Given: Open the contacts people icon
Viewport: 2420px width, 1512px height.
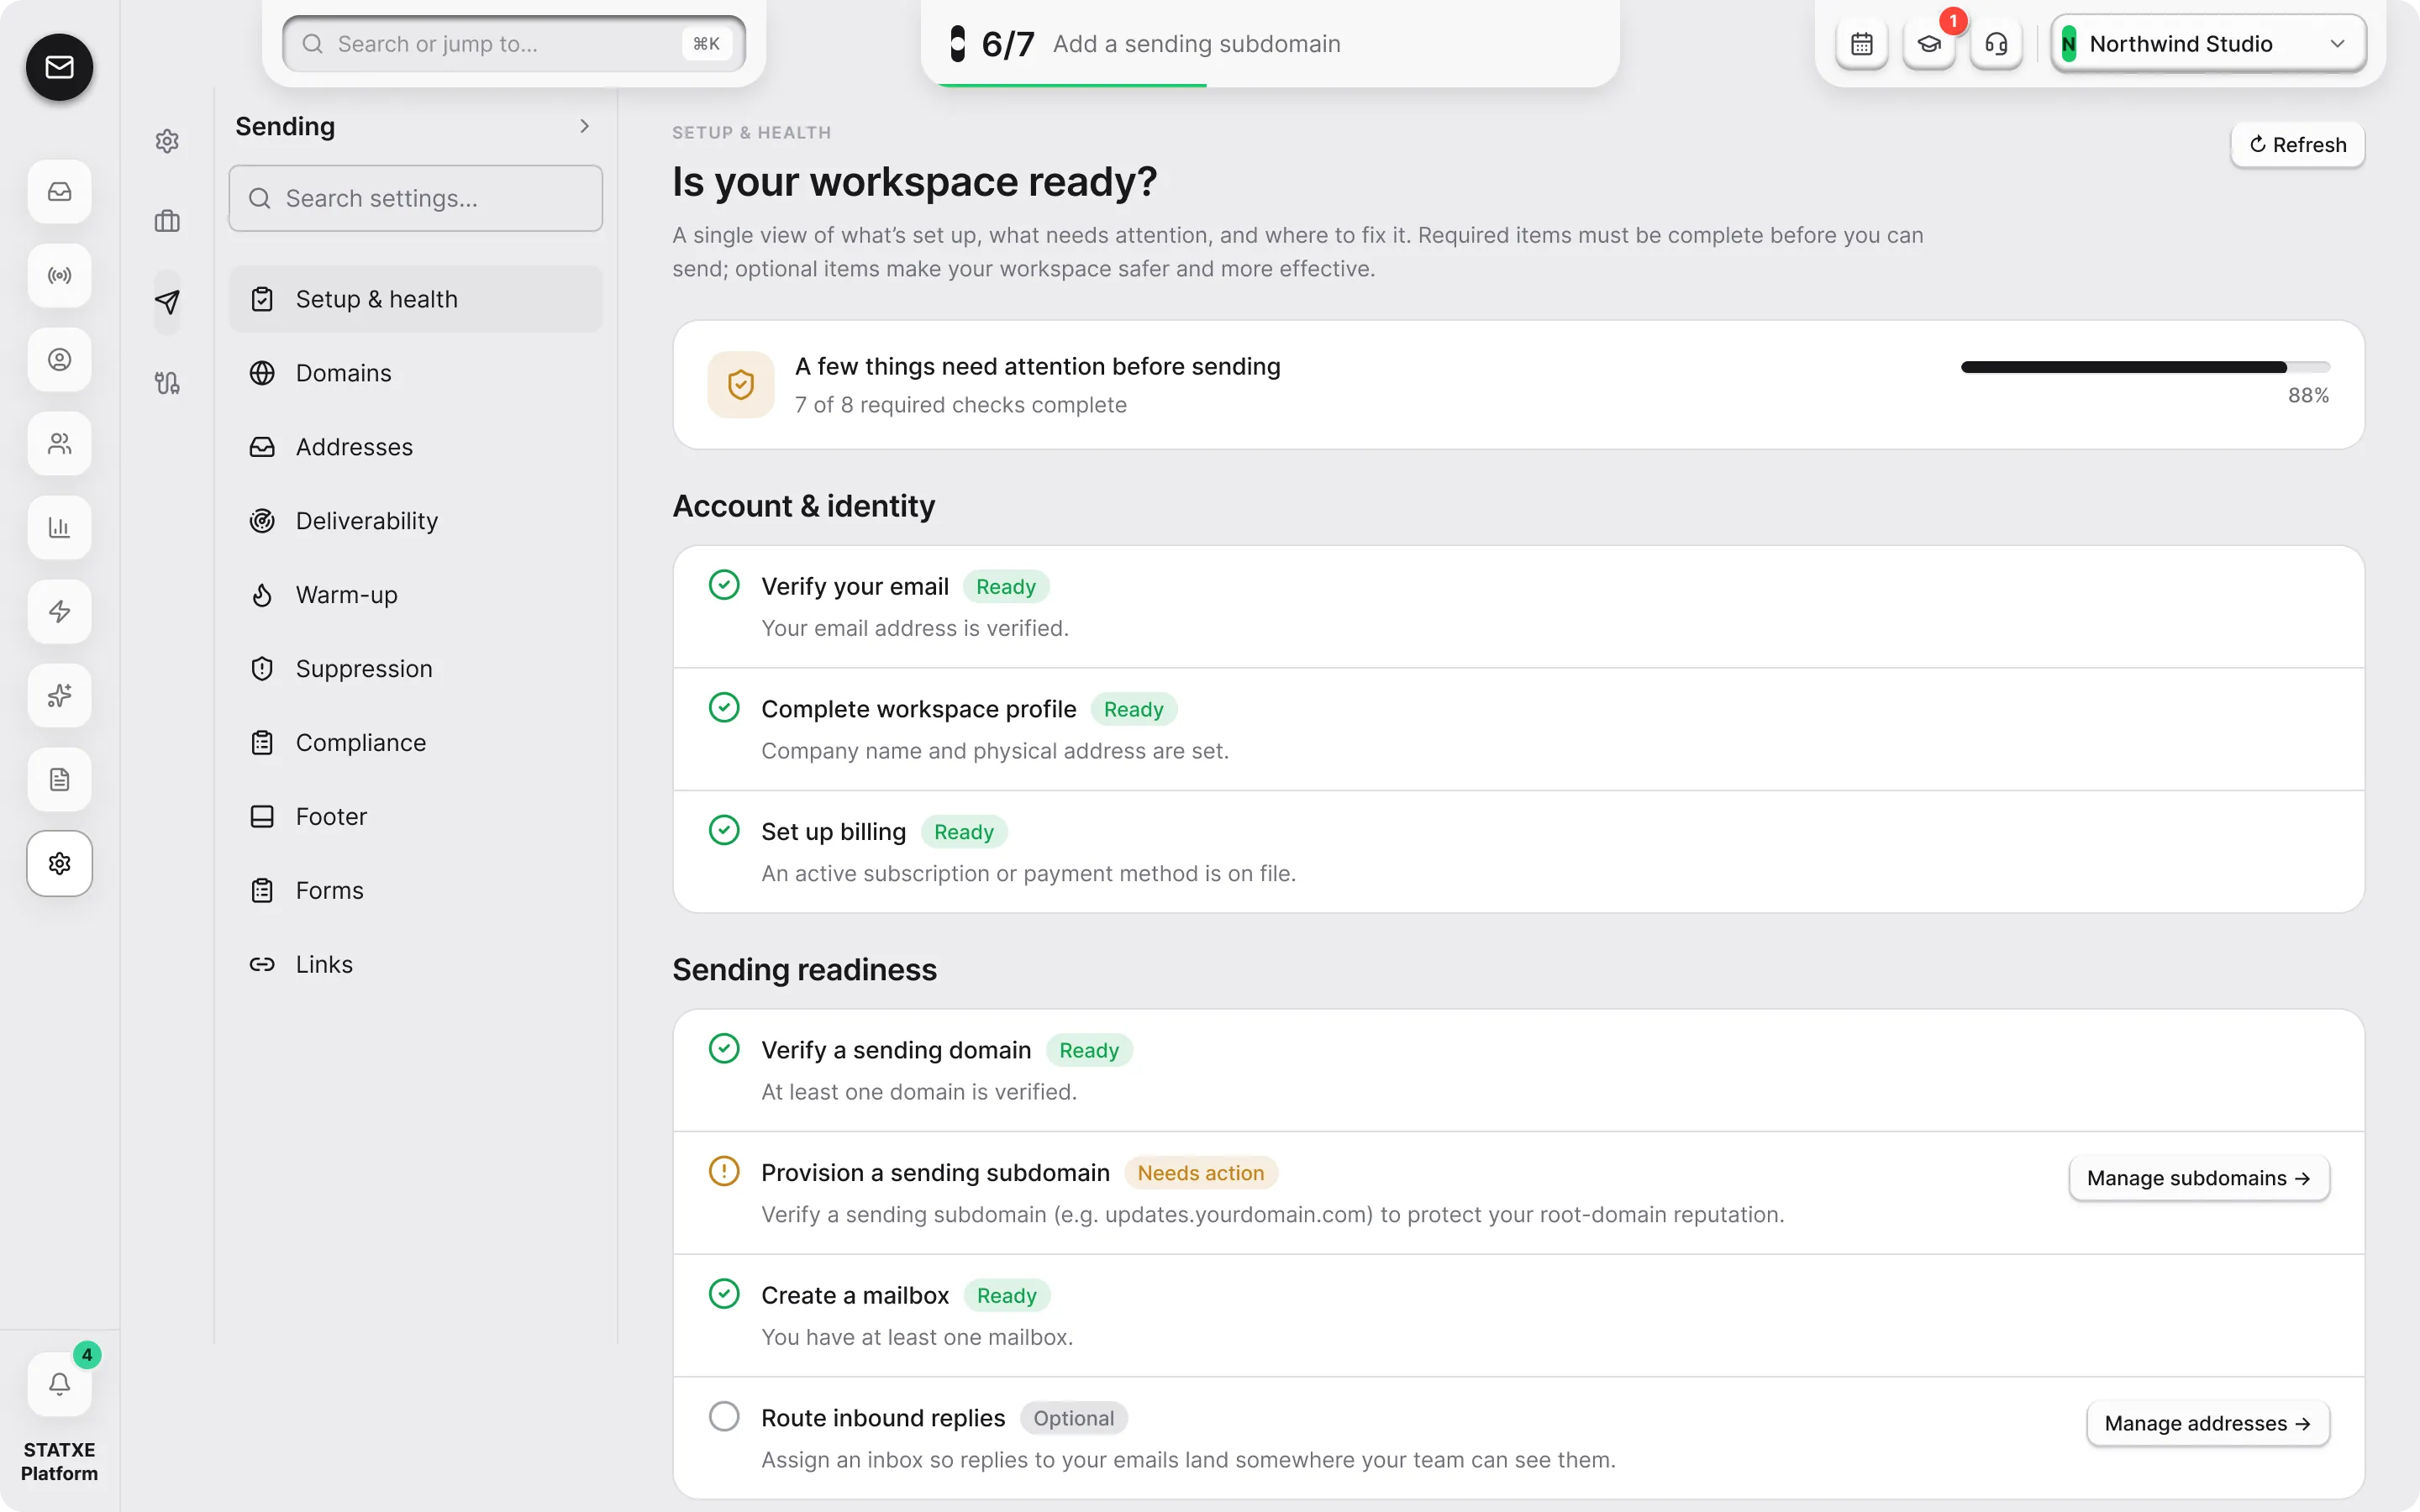Looking at the screenshot, I should [60, 443].
